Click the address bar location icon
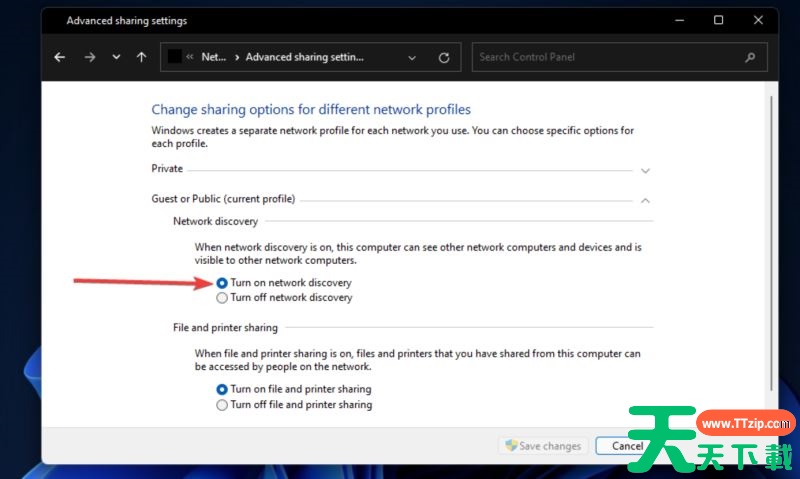 (x=174, y=57)
